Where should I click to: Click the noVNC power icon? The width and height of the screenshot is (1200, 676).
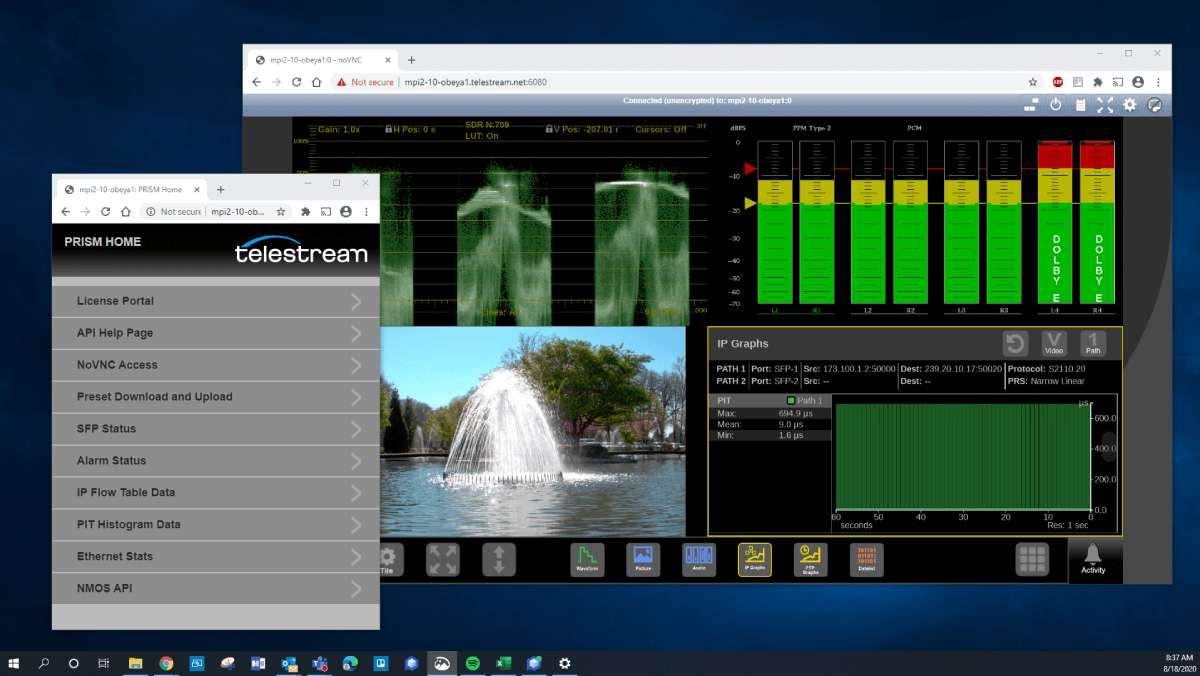point(1056,104)
